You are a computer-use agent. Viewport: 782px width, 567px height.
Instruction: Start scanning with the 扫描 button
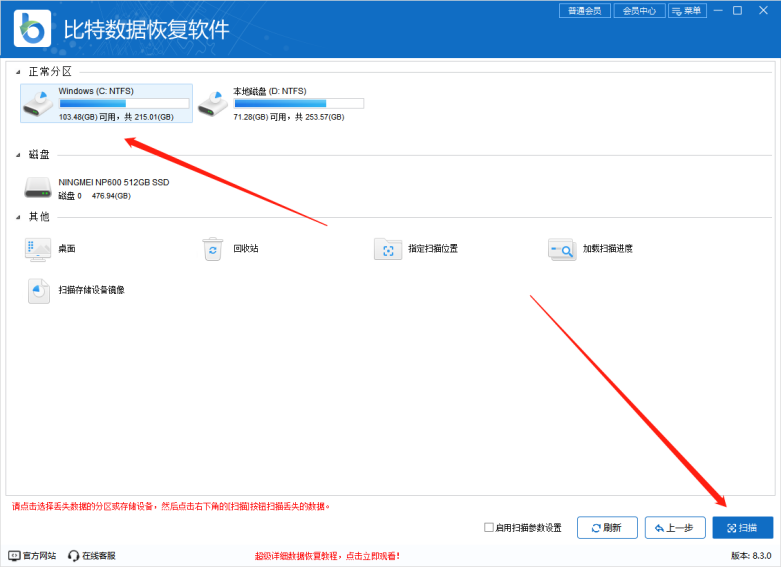point(743,528)
